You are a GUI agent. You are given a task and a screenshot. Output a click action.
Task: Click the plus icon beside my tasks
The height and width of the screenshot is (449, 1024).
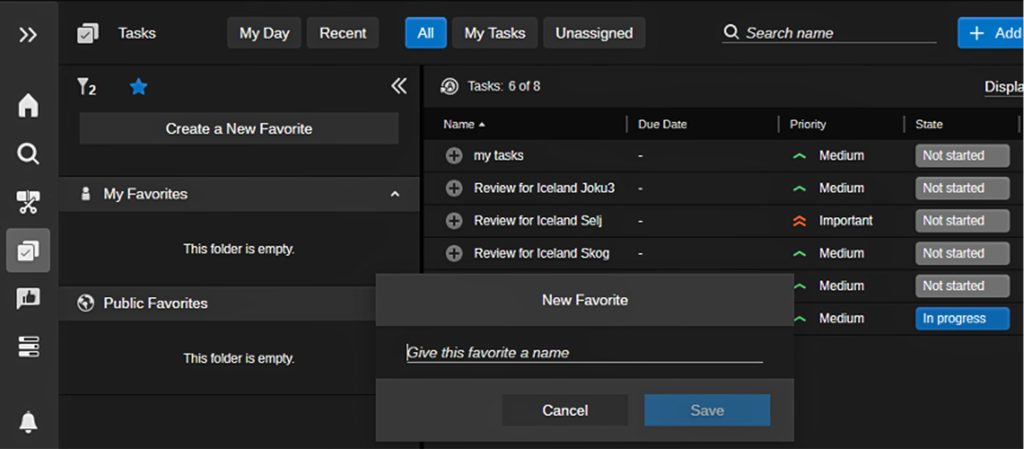[x=454, y=156]
